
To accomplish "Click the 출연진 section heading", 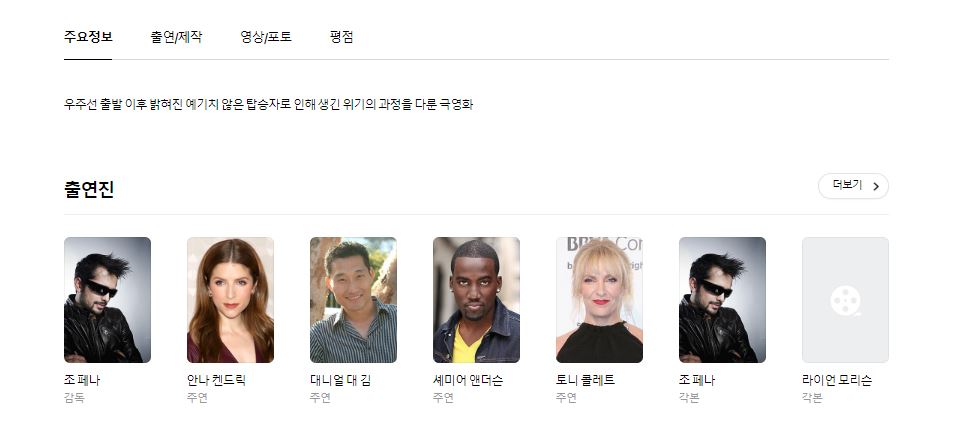I will (89, 190).
